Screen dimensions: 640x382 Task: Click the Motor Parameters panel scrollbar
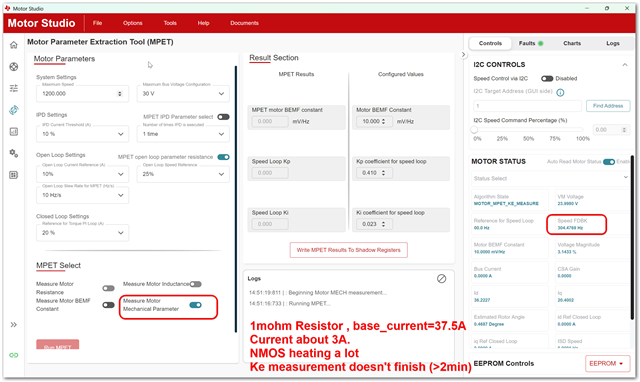coord(236,199)
